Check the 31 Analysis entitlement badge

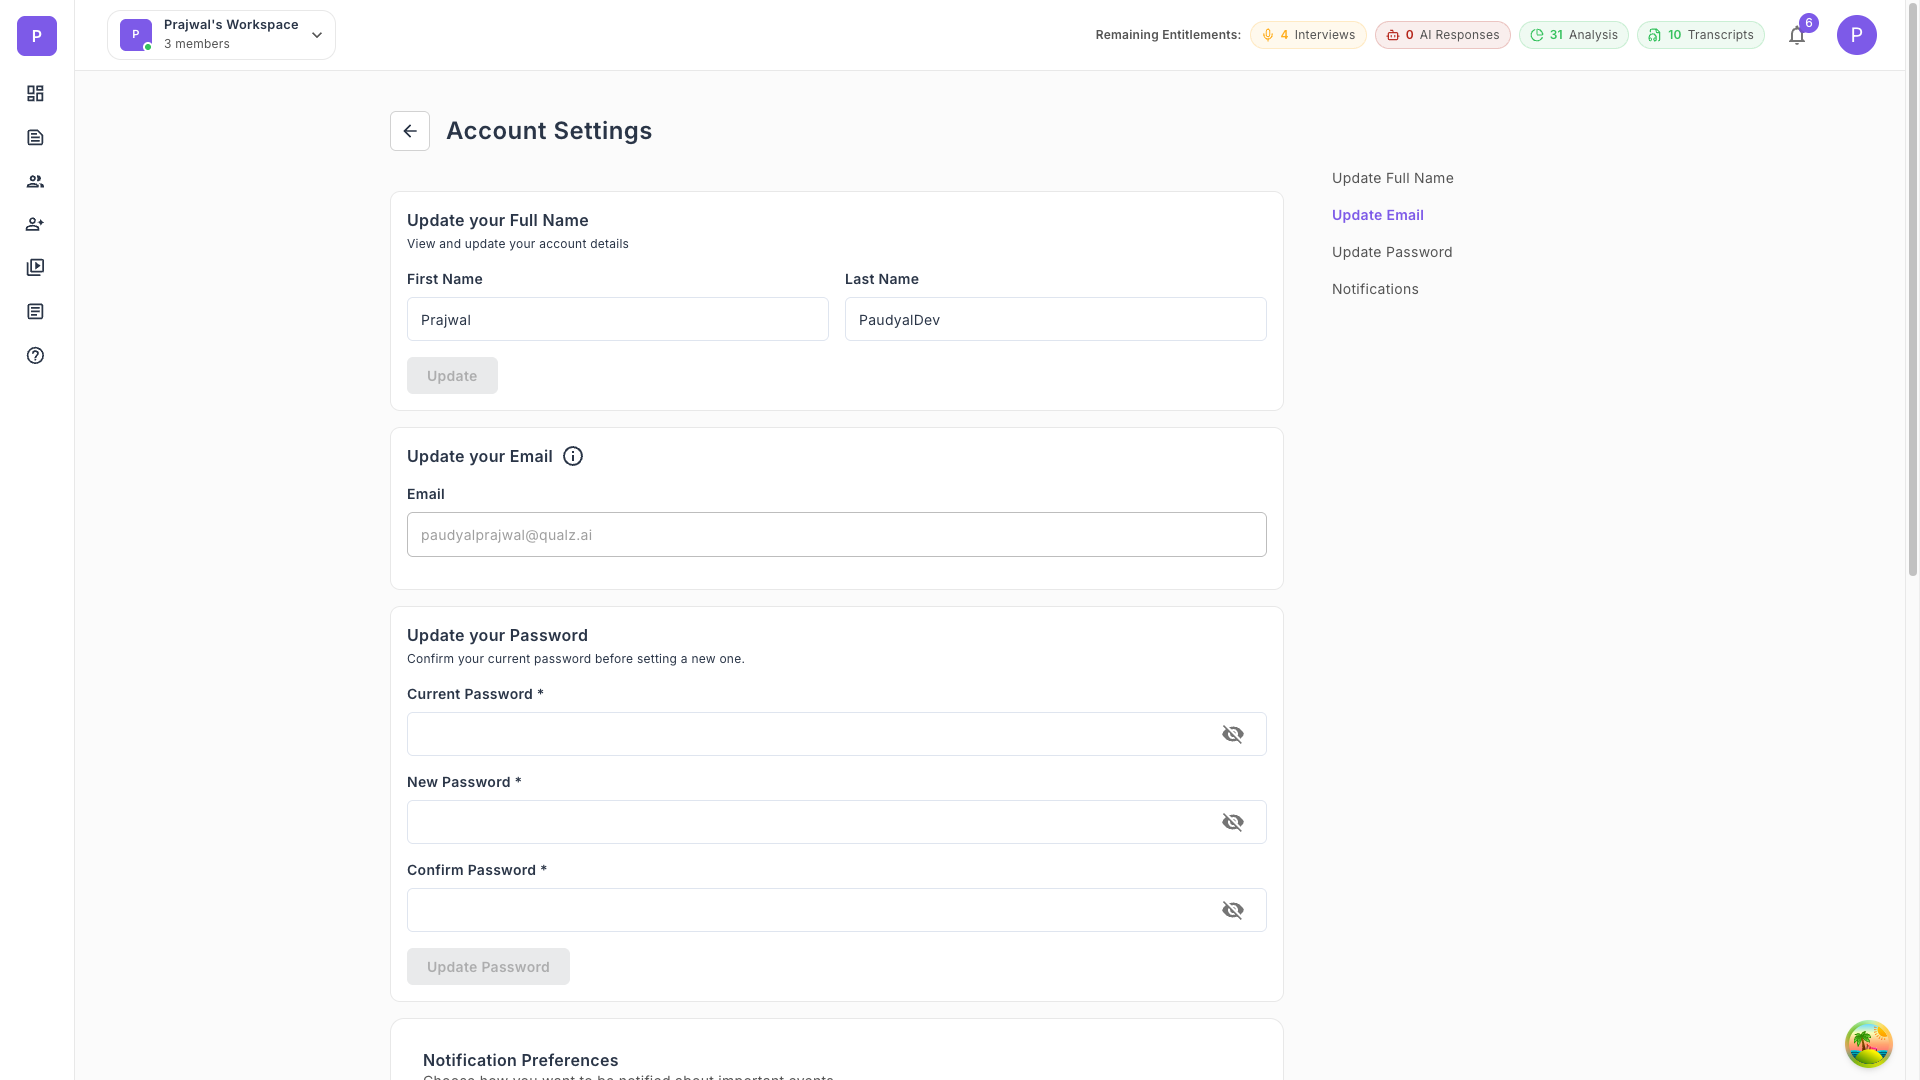(x=1573, y=34)
